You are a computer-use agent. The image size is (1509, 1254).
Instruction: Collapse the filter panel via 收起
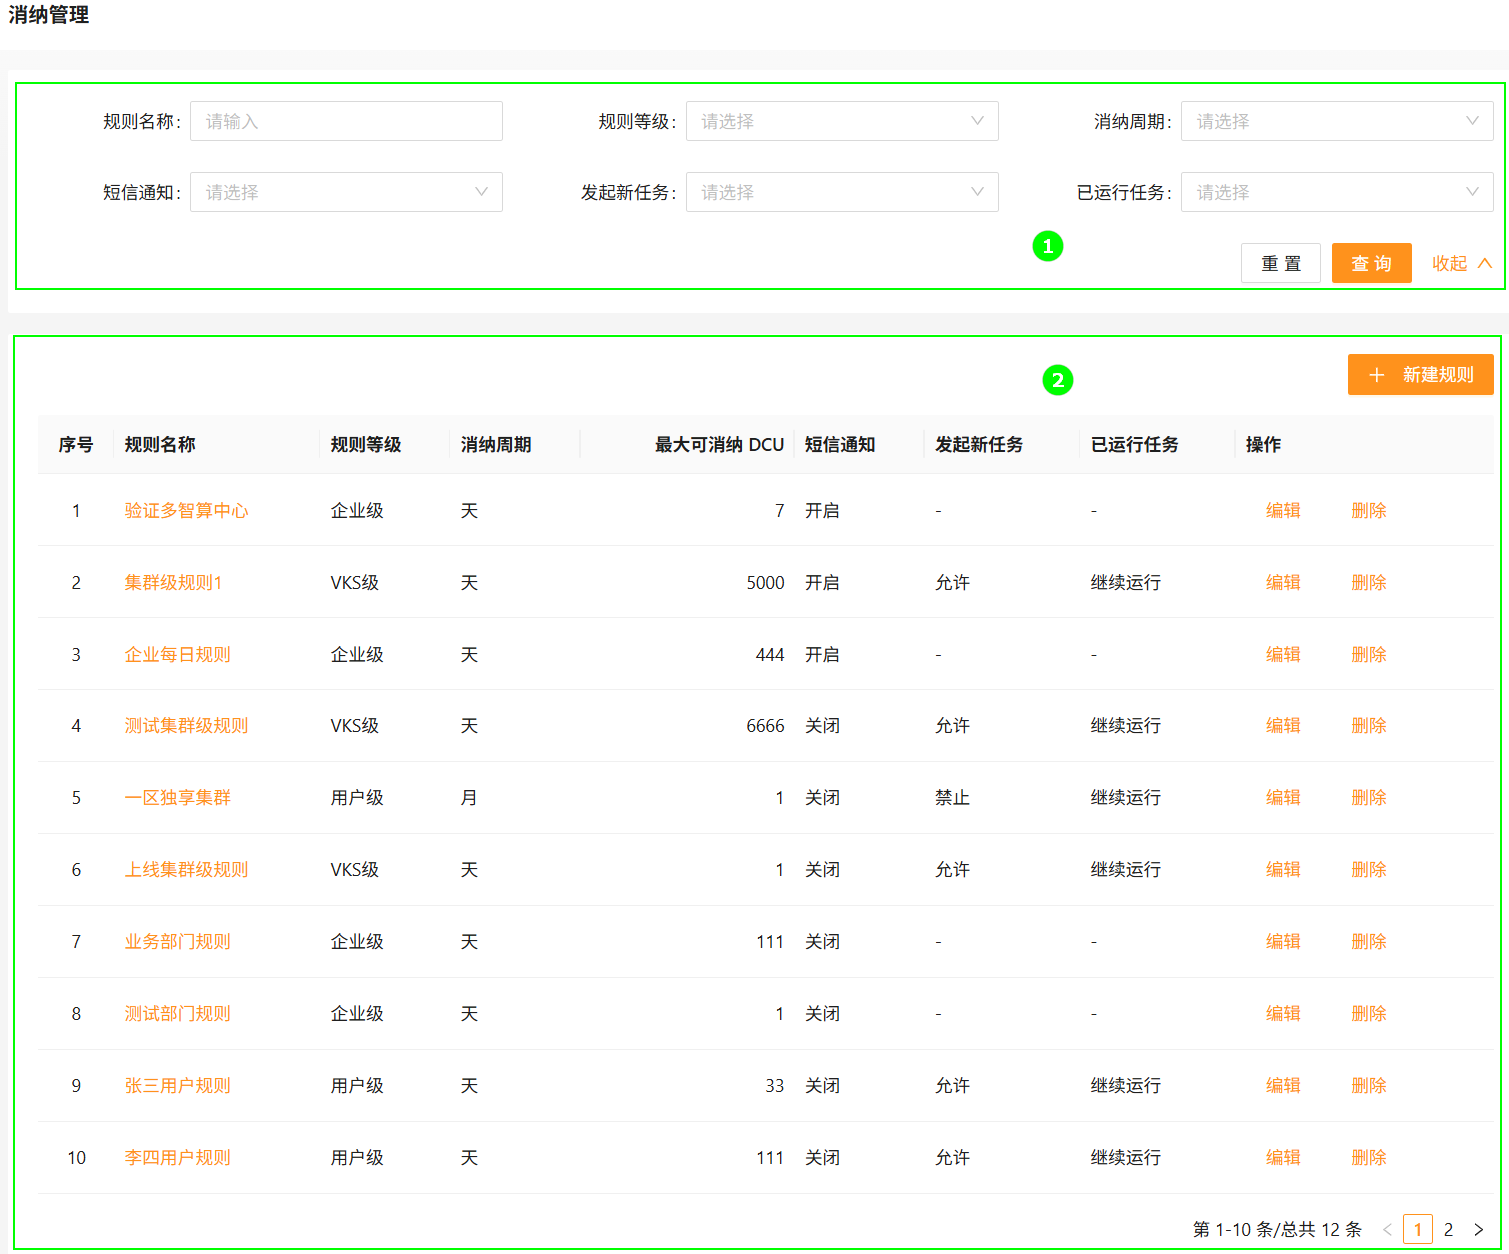tap(1461, 263)
